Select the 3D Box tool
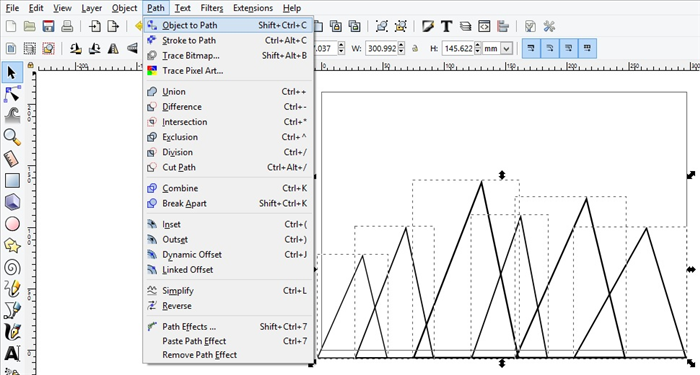This screenshot has height=375, width=700. (x=12, y=202)
